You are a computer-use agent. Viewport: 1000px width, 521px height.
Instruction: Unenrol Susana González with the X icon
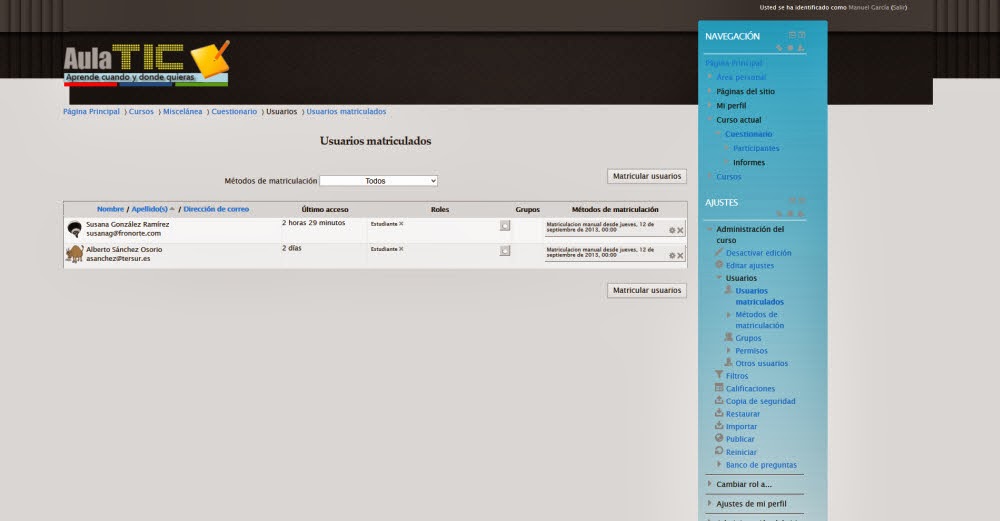click(680, 230)
